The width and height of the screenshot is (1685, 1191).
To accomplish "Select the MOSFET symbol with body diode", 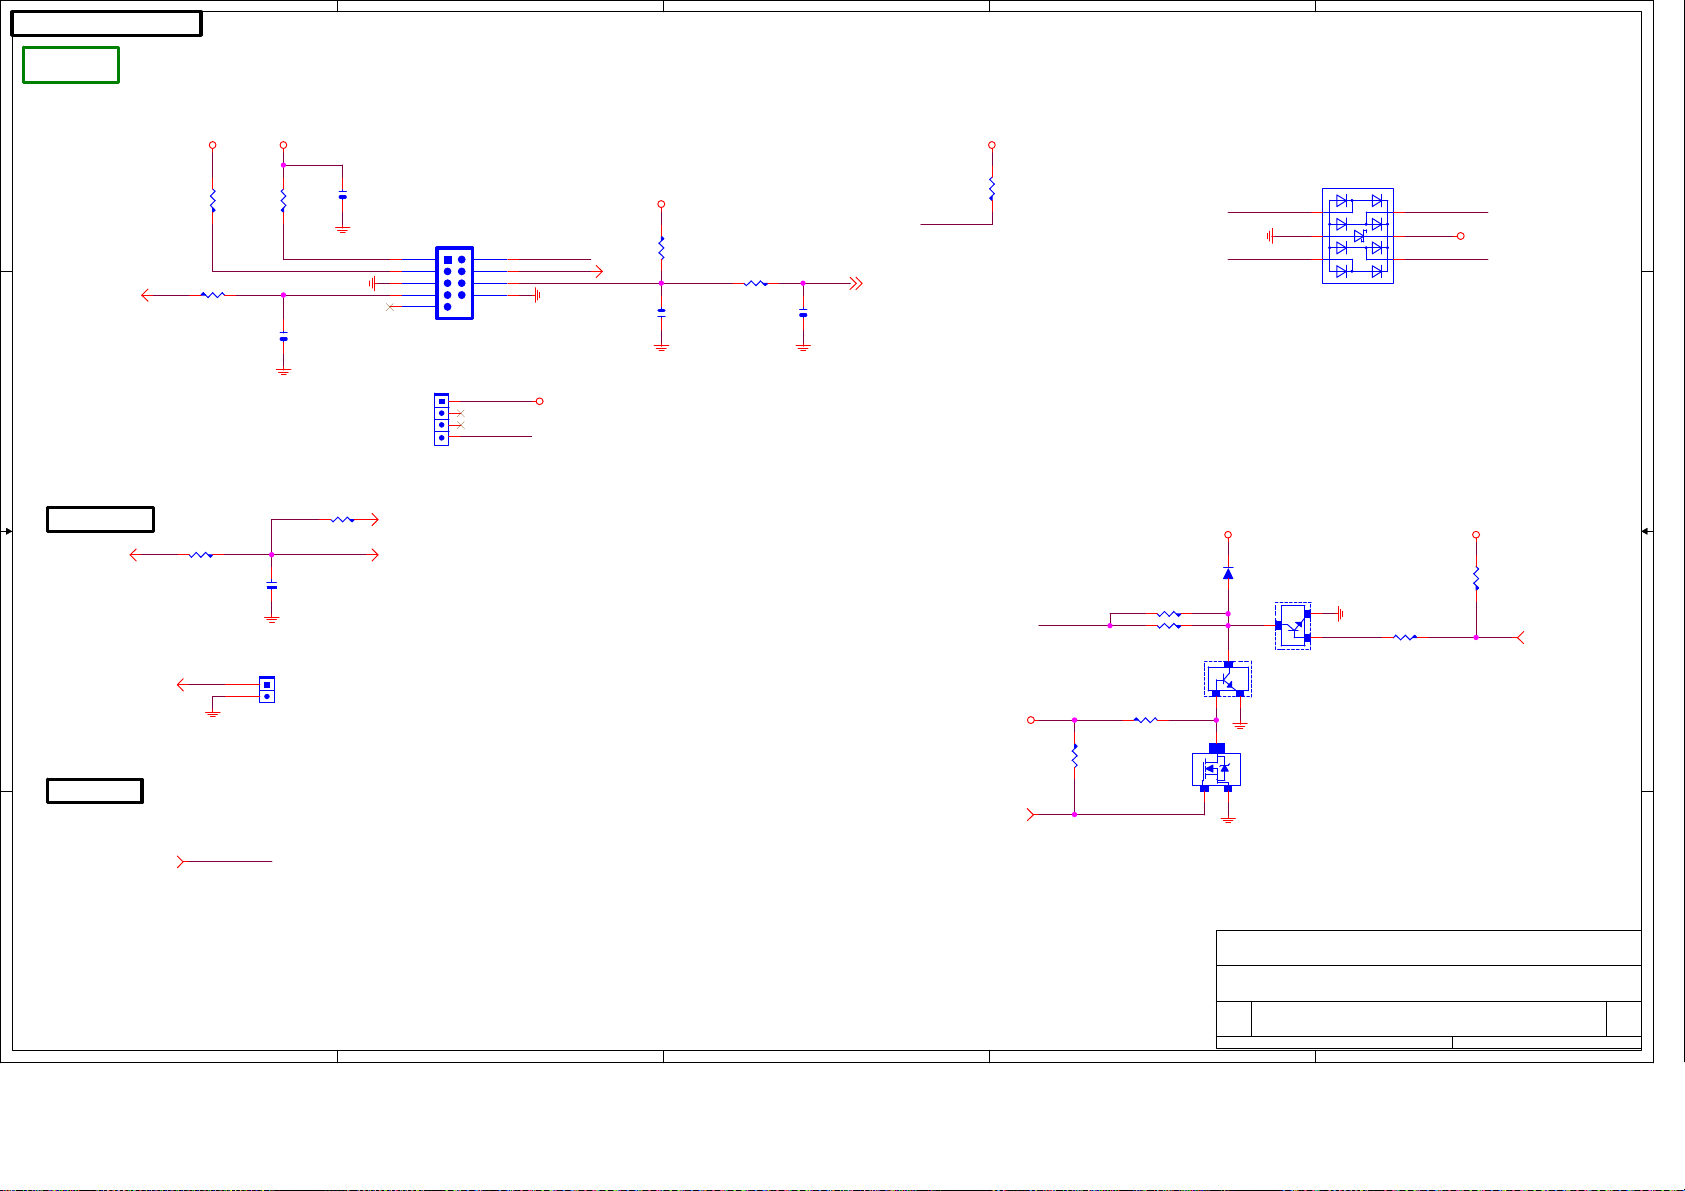I will 1217,769.
